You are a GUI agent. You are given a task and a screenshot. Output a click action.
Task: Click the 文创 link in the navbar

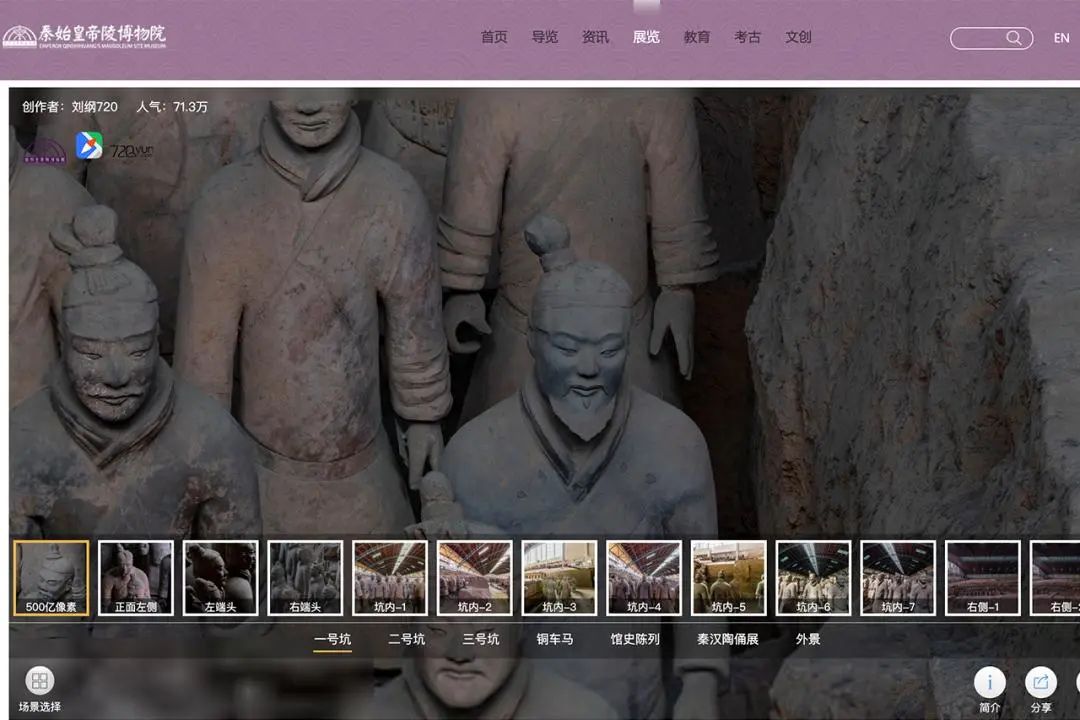click(798, 37)
